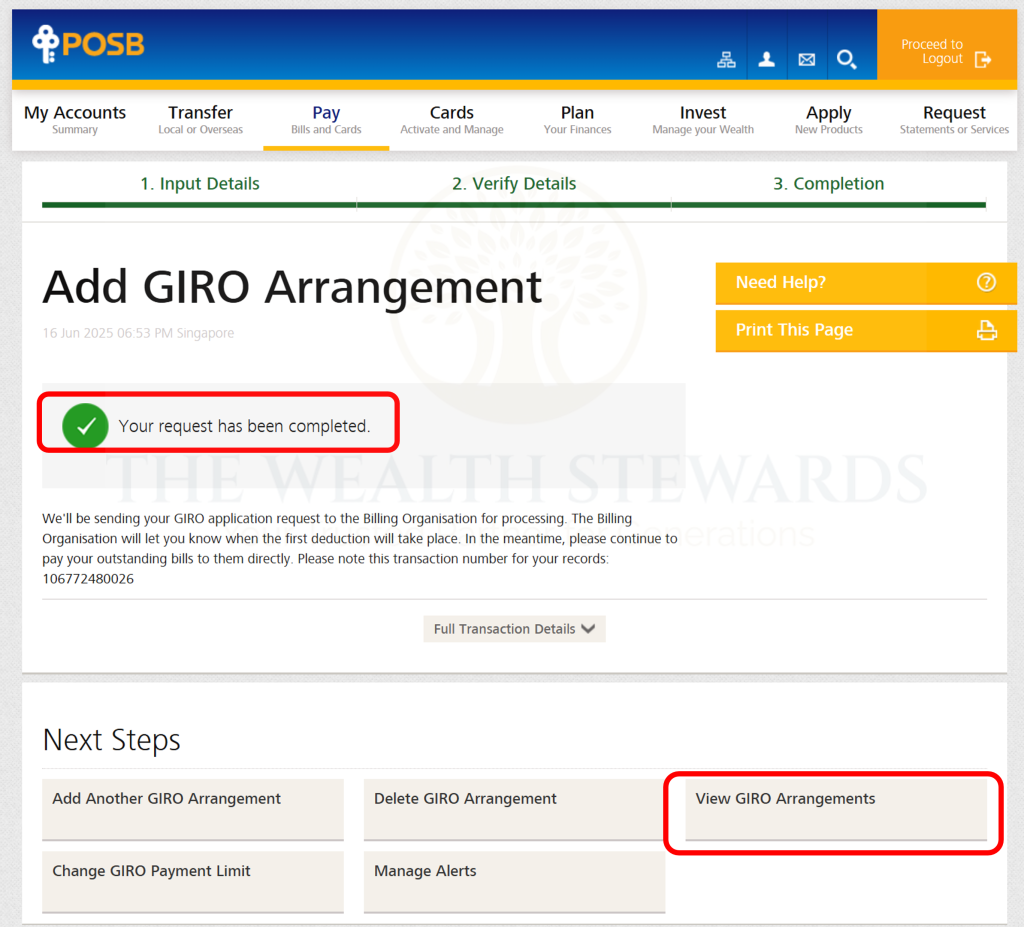
Task: Open Manage Alerts
Action: point(514,882)
